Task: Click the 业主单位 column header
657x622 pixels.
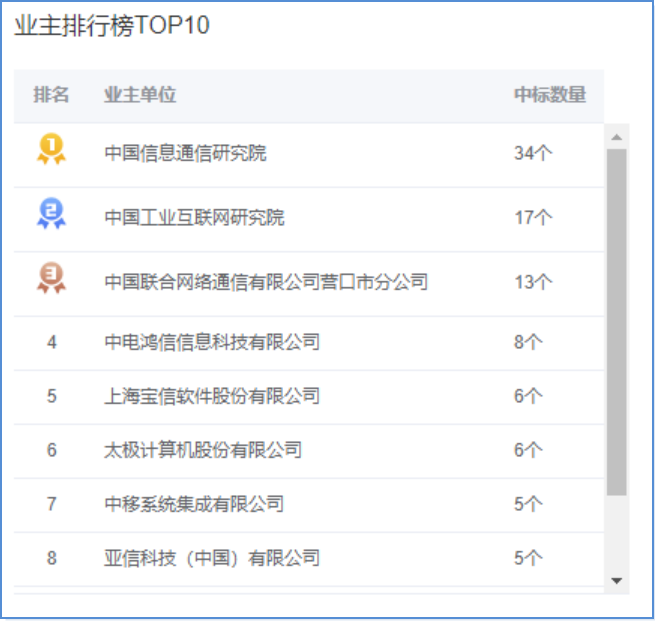Action: click(140, 95)
